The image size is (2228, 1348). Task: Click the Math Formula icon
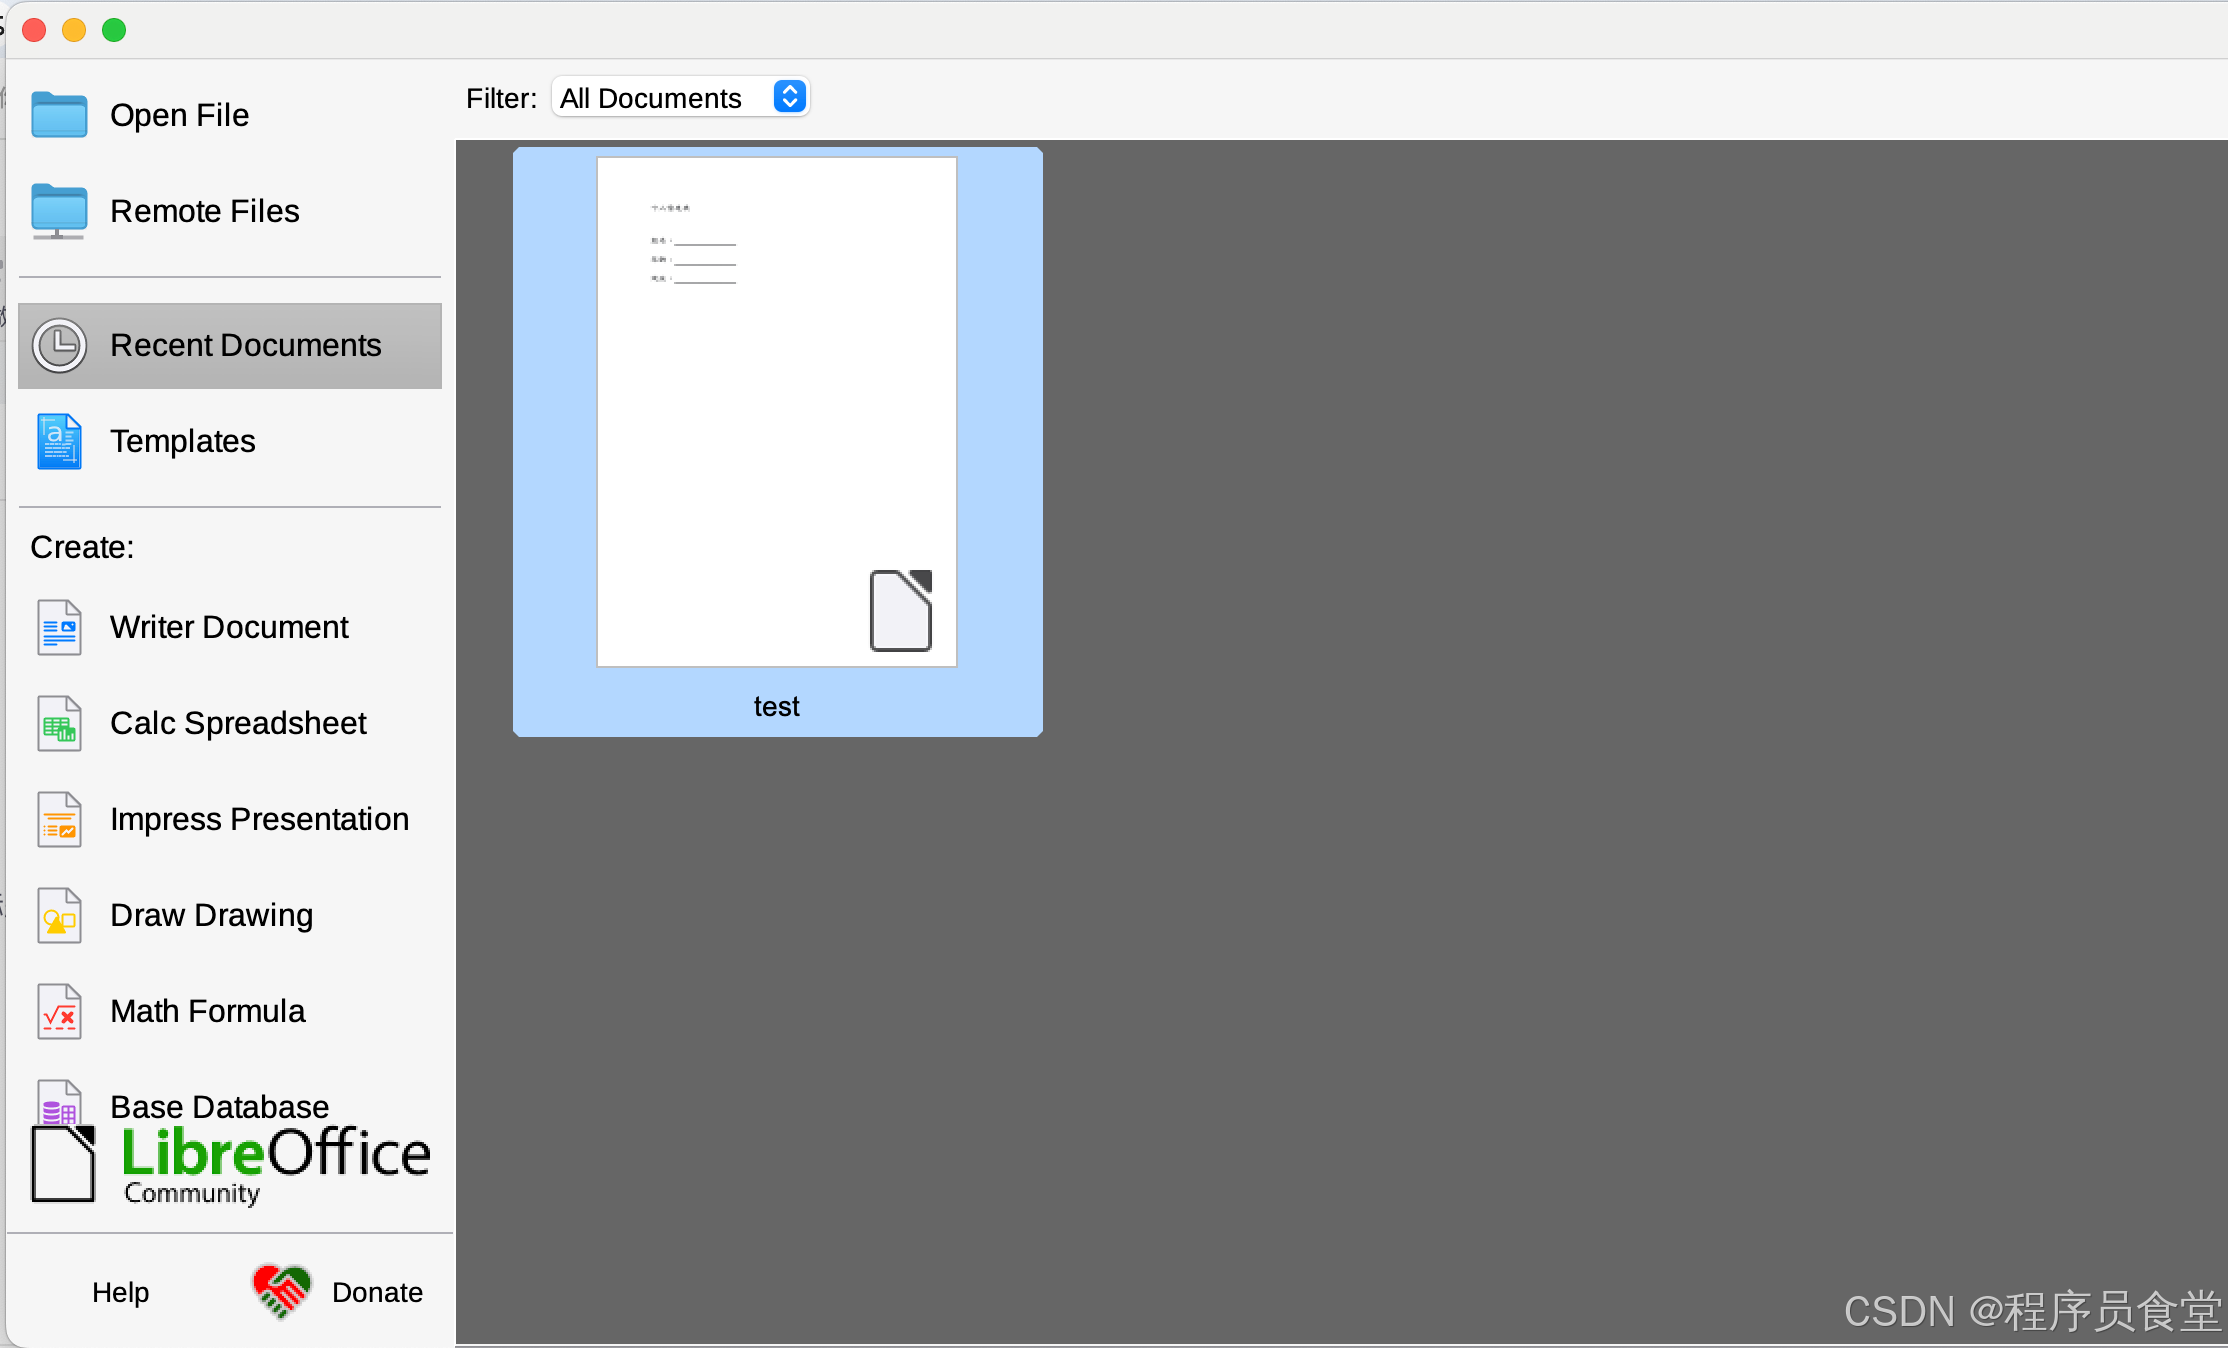[x=59, y=1012]
